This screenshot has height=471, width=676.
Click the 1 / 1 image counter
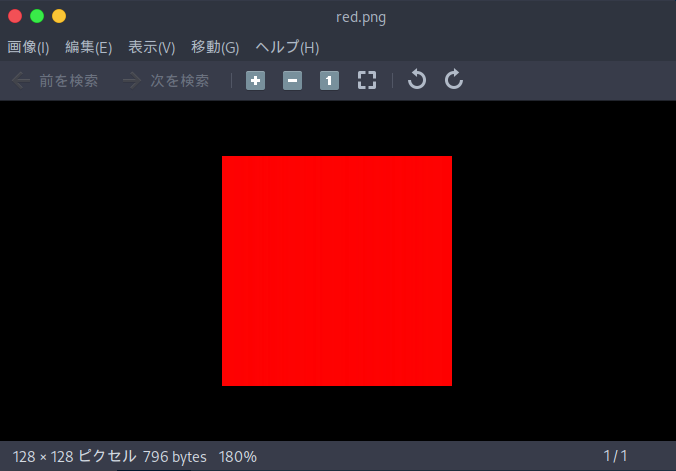615,457
